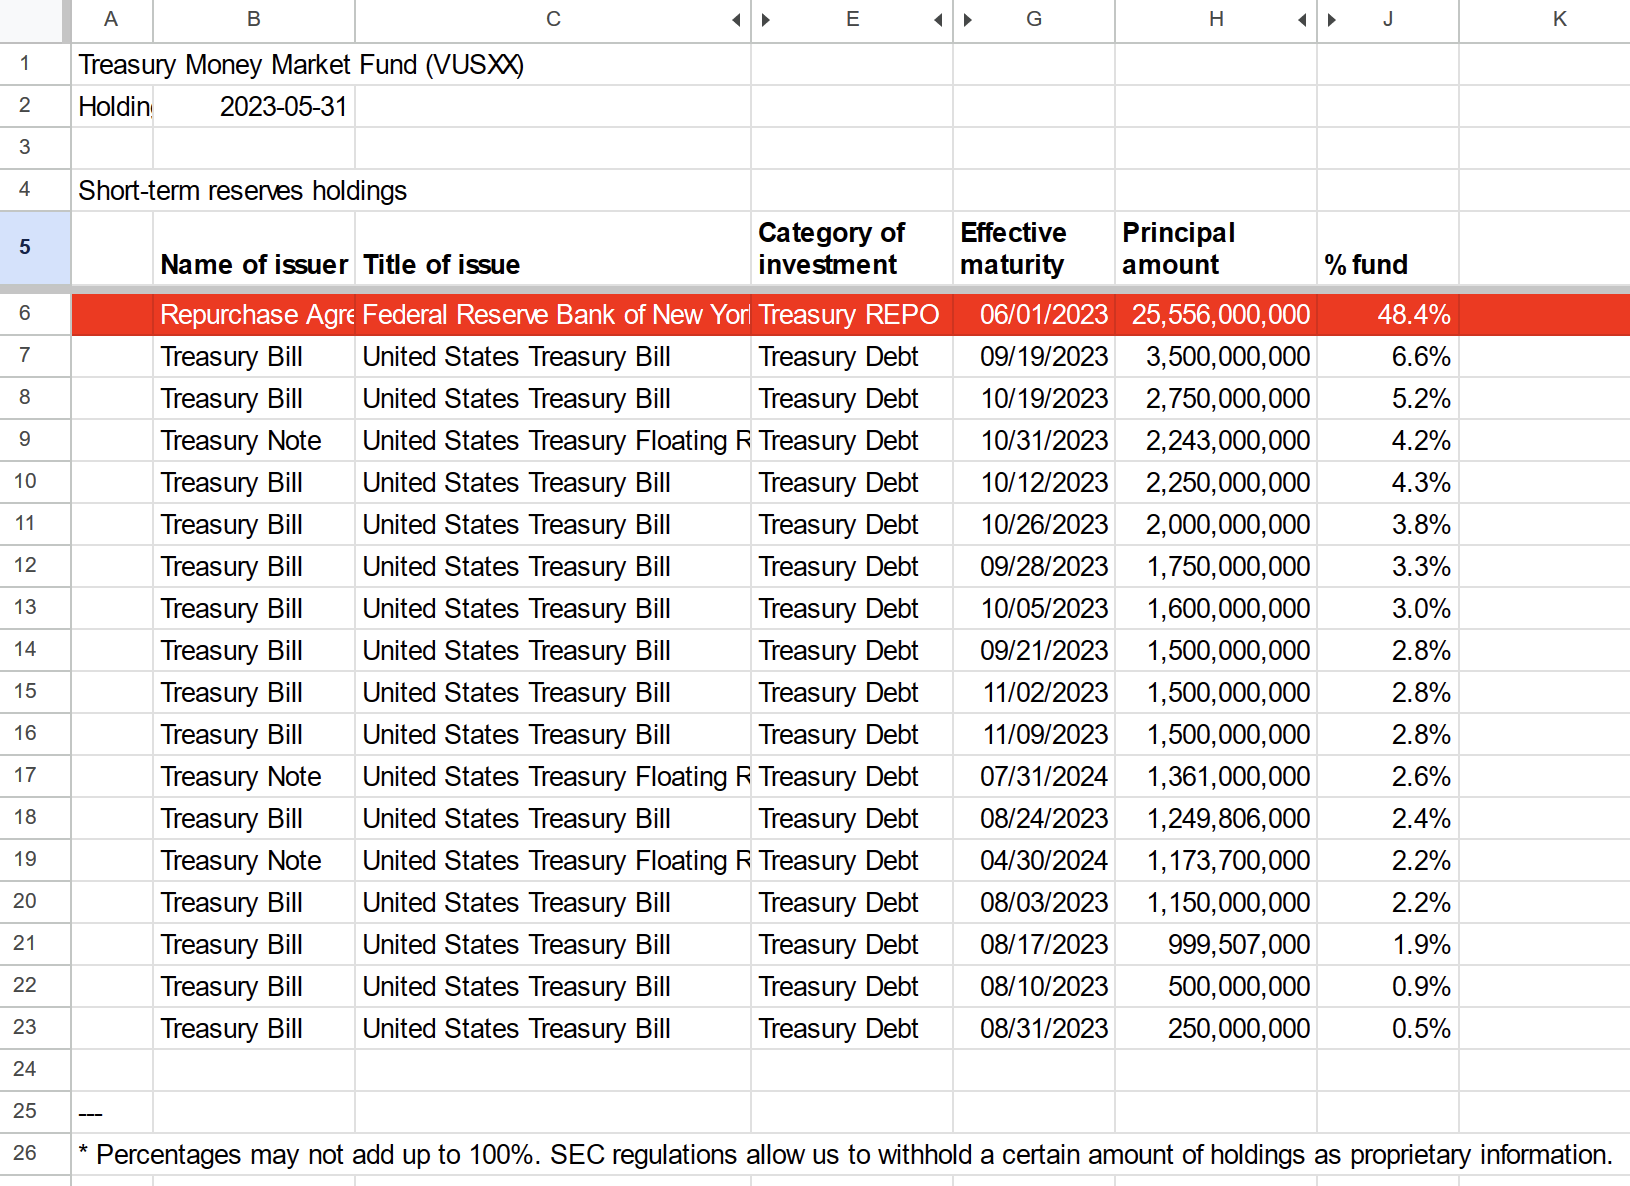Expand hidden column D using right arrow before E
Viewport: 1630px width, 1186px height.
pyautogui.click(x=766, y=20)
